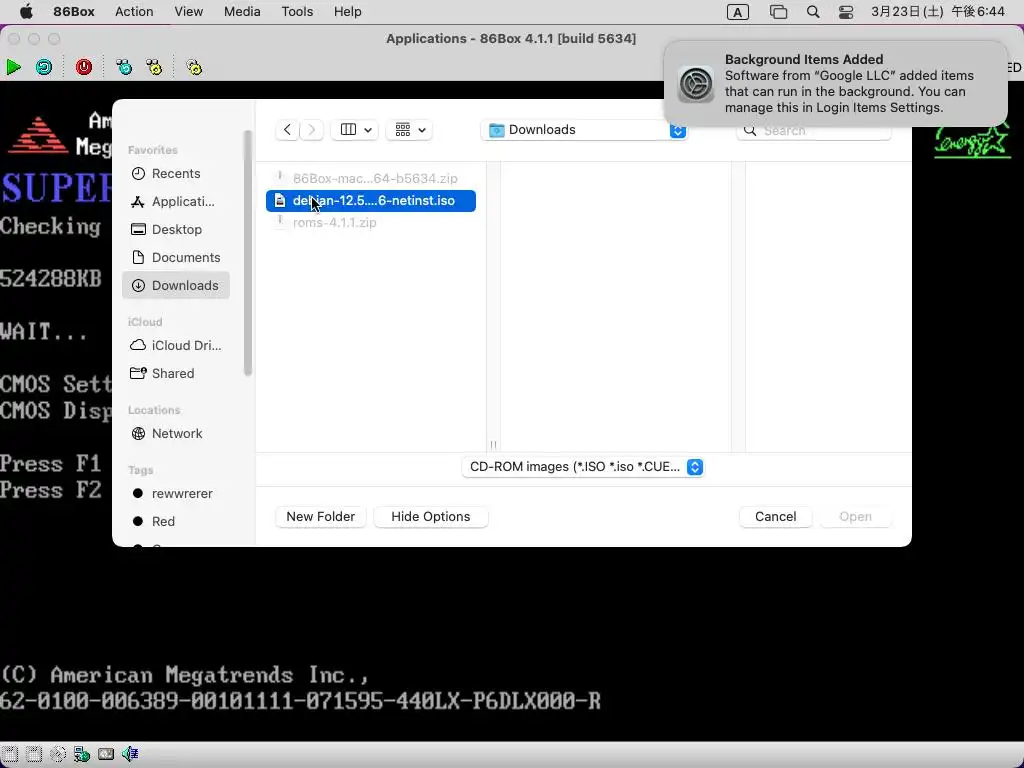Click the System Settings gear in the notification
1024x768 pixels.
tap(696, 84)
